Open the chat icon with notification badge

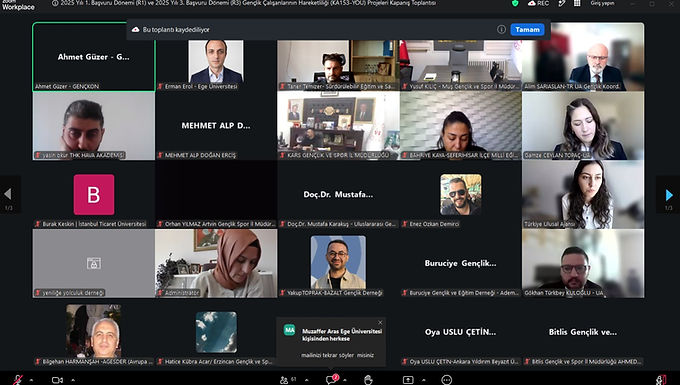[x=331, y=379]
